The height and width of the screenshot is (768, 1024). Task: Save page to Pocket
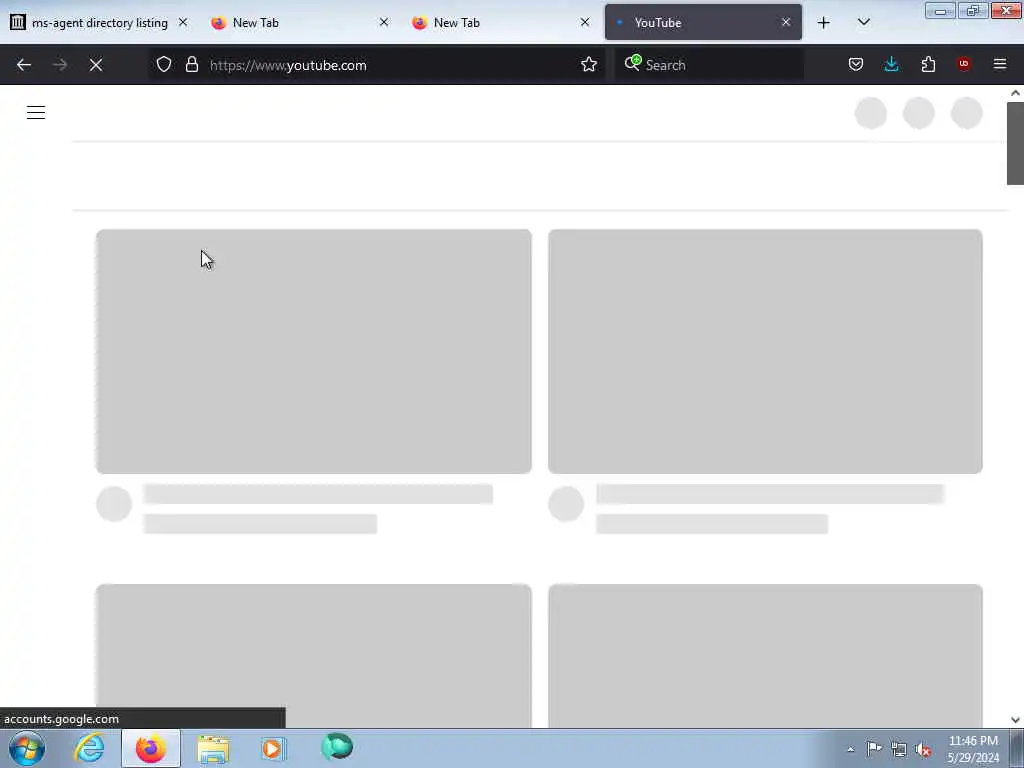[x=856, y=64]
